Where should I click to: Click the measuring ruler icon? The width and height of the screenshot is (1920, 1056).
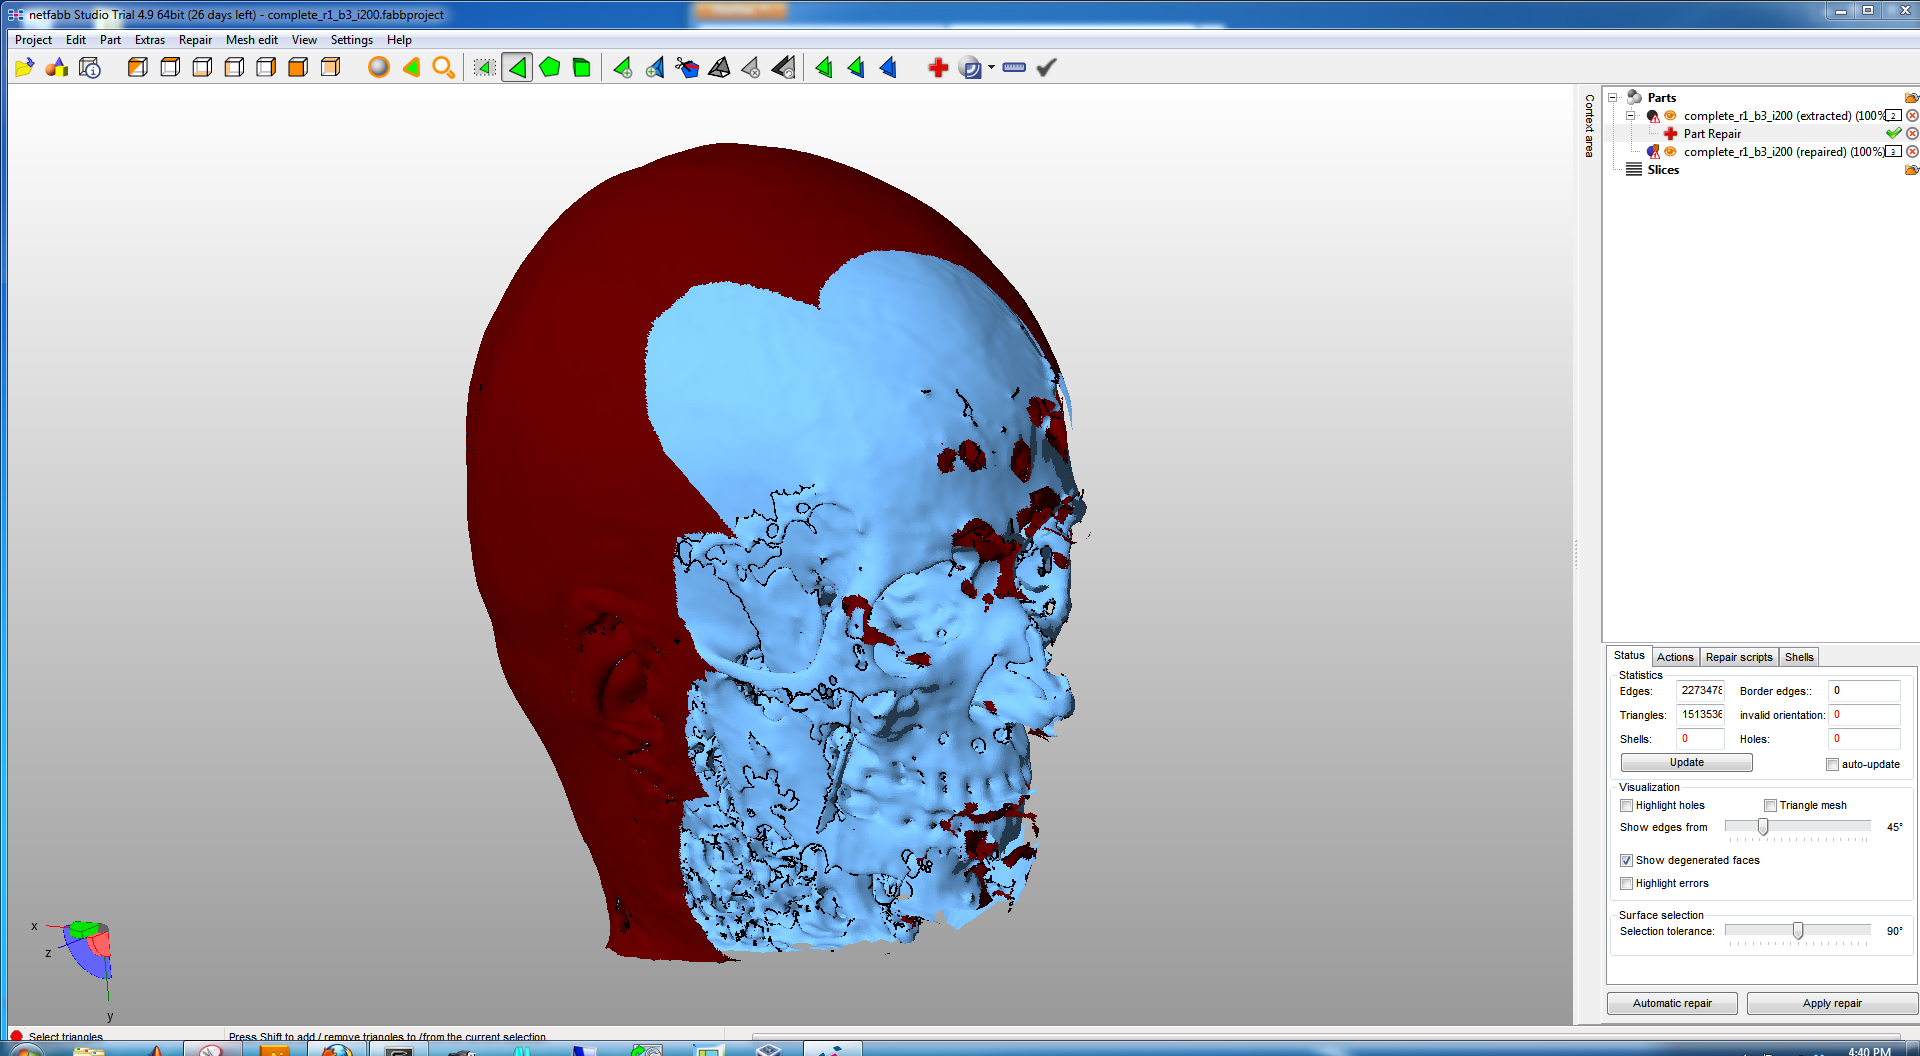tap(1014, 68)
